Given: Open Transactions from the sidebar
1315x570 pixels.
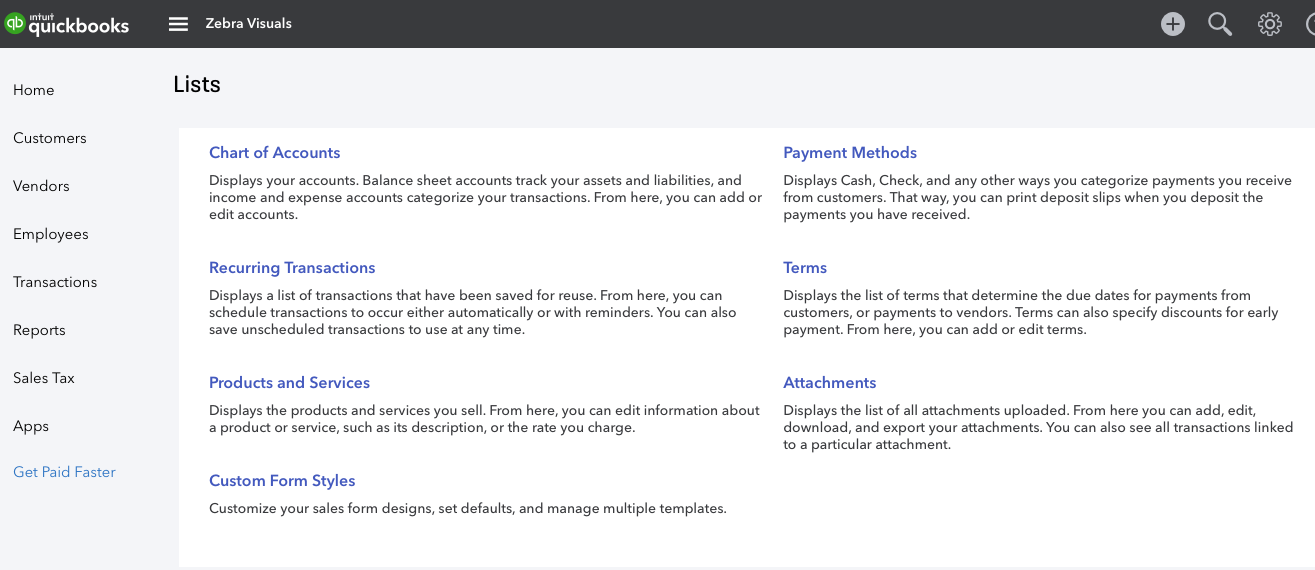Looking at the screenshot, I should click(x=55, y=282).
